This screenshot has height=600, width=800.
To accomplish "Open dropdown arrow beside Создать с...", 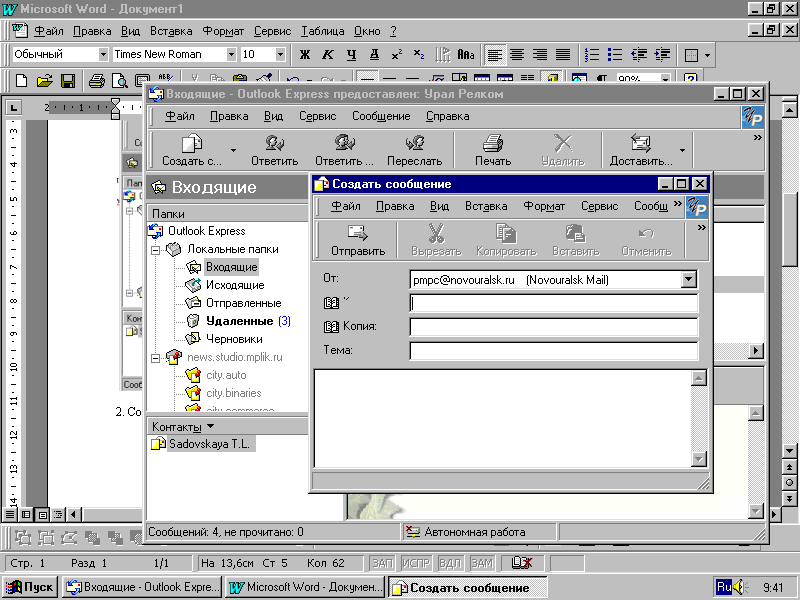I will [x=233, y=150].
